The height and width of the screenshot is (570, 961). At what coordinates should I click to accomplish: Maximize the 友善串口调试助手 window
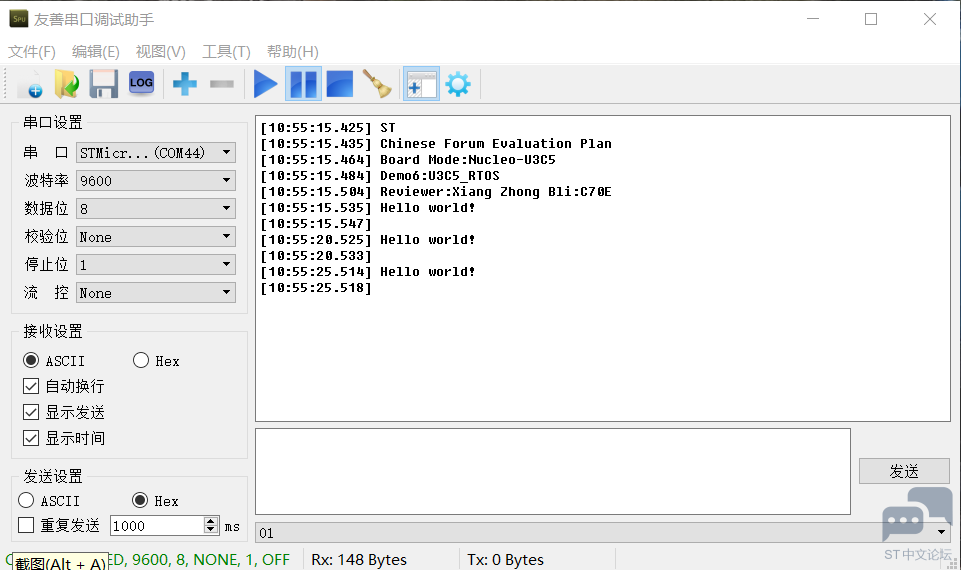coord(871,19)
